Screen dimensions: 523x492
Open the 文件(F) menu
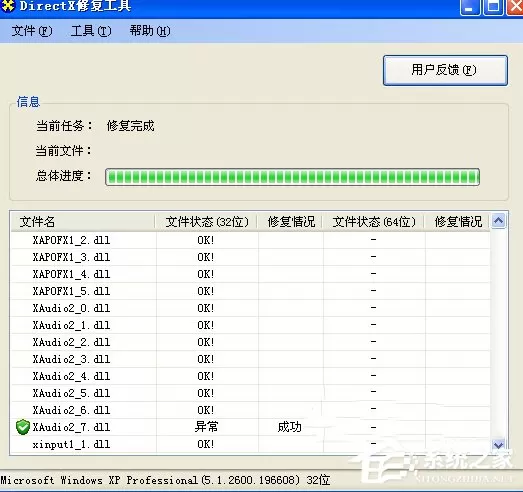pyautogui.click(x=32, y=31)
